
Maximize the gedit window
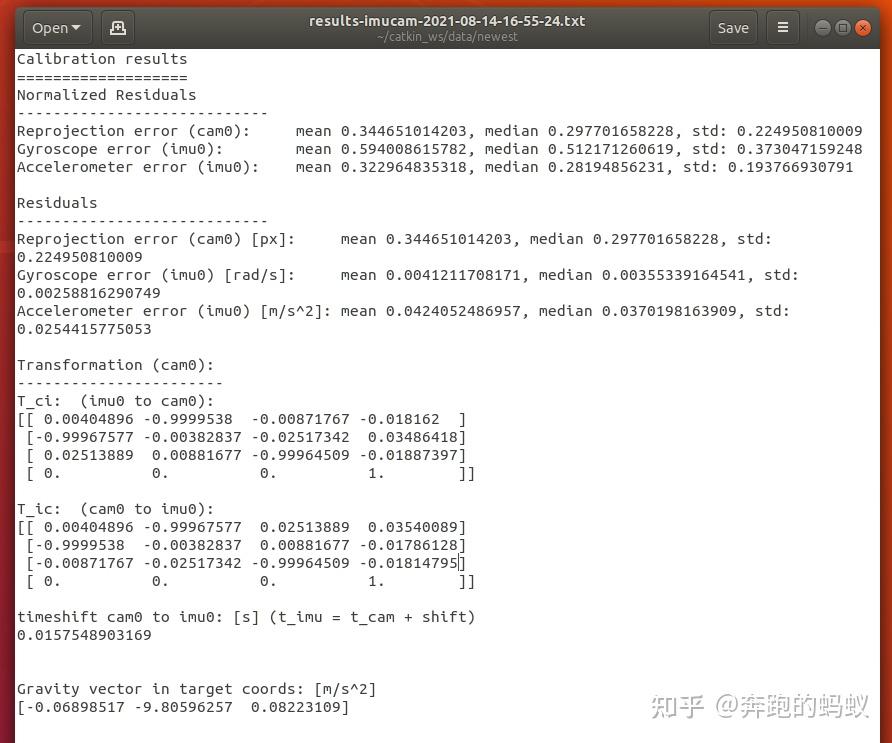click(x=841, y=27)
